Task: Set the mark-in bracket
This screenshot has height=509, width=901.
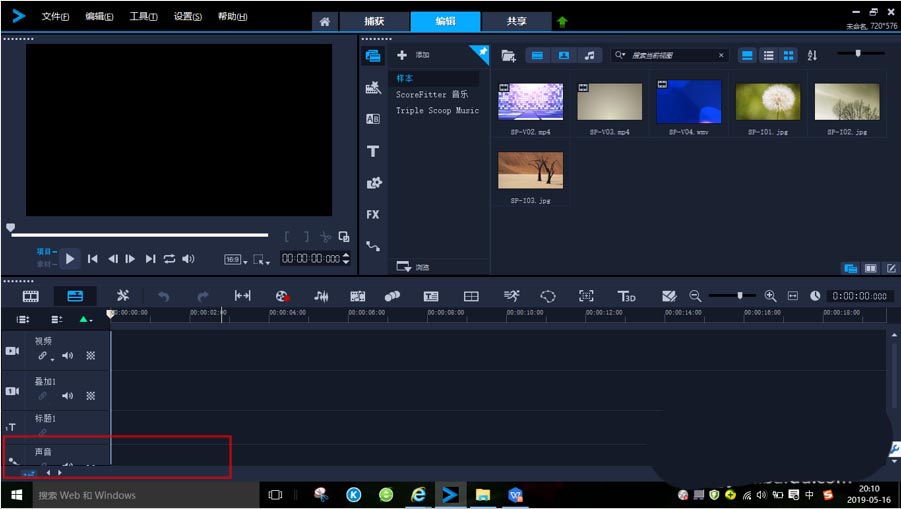Action: coord(287,237)
